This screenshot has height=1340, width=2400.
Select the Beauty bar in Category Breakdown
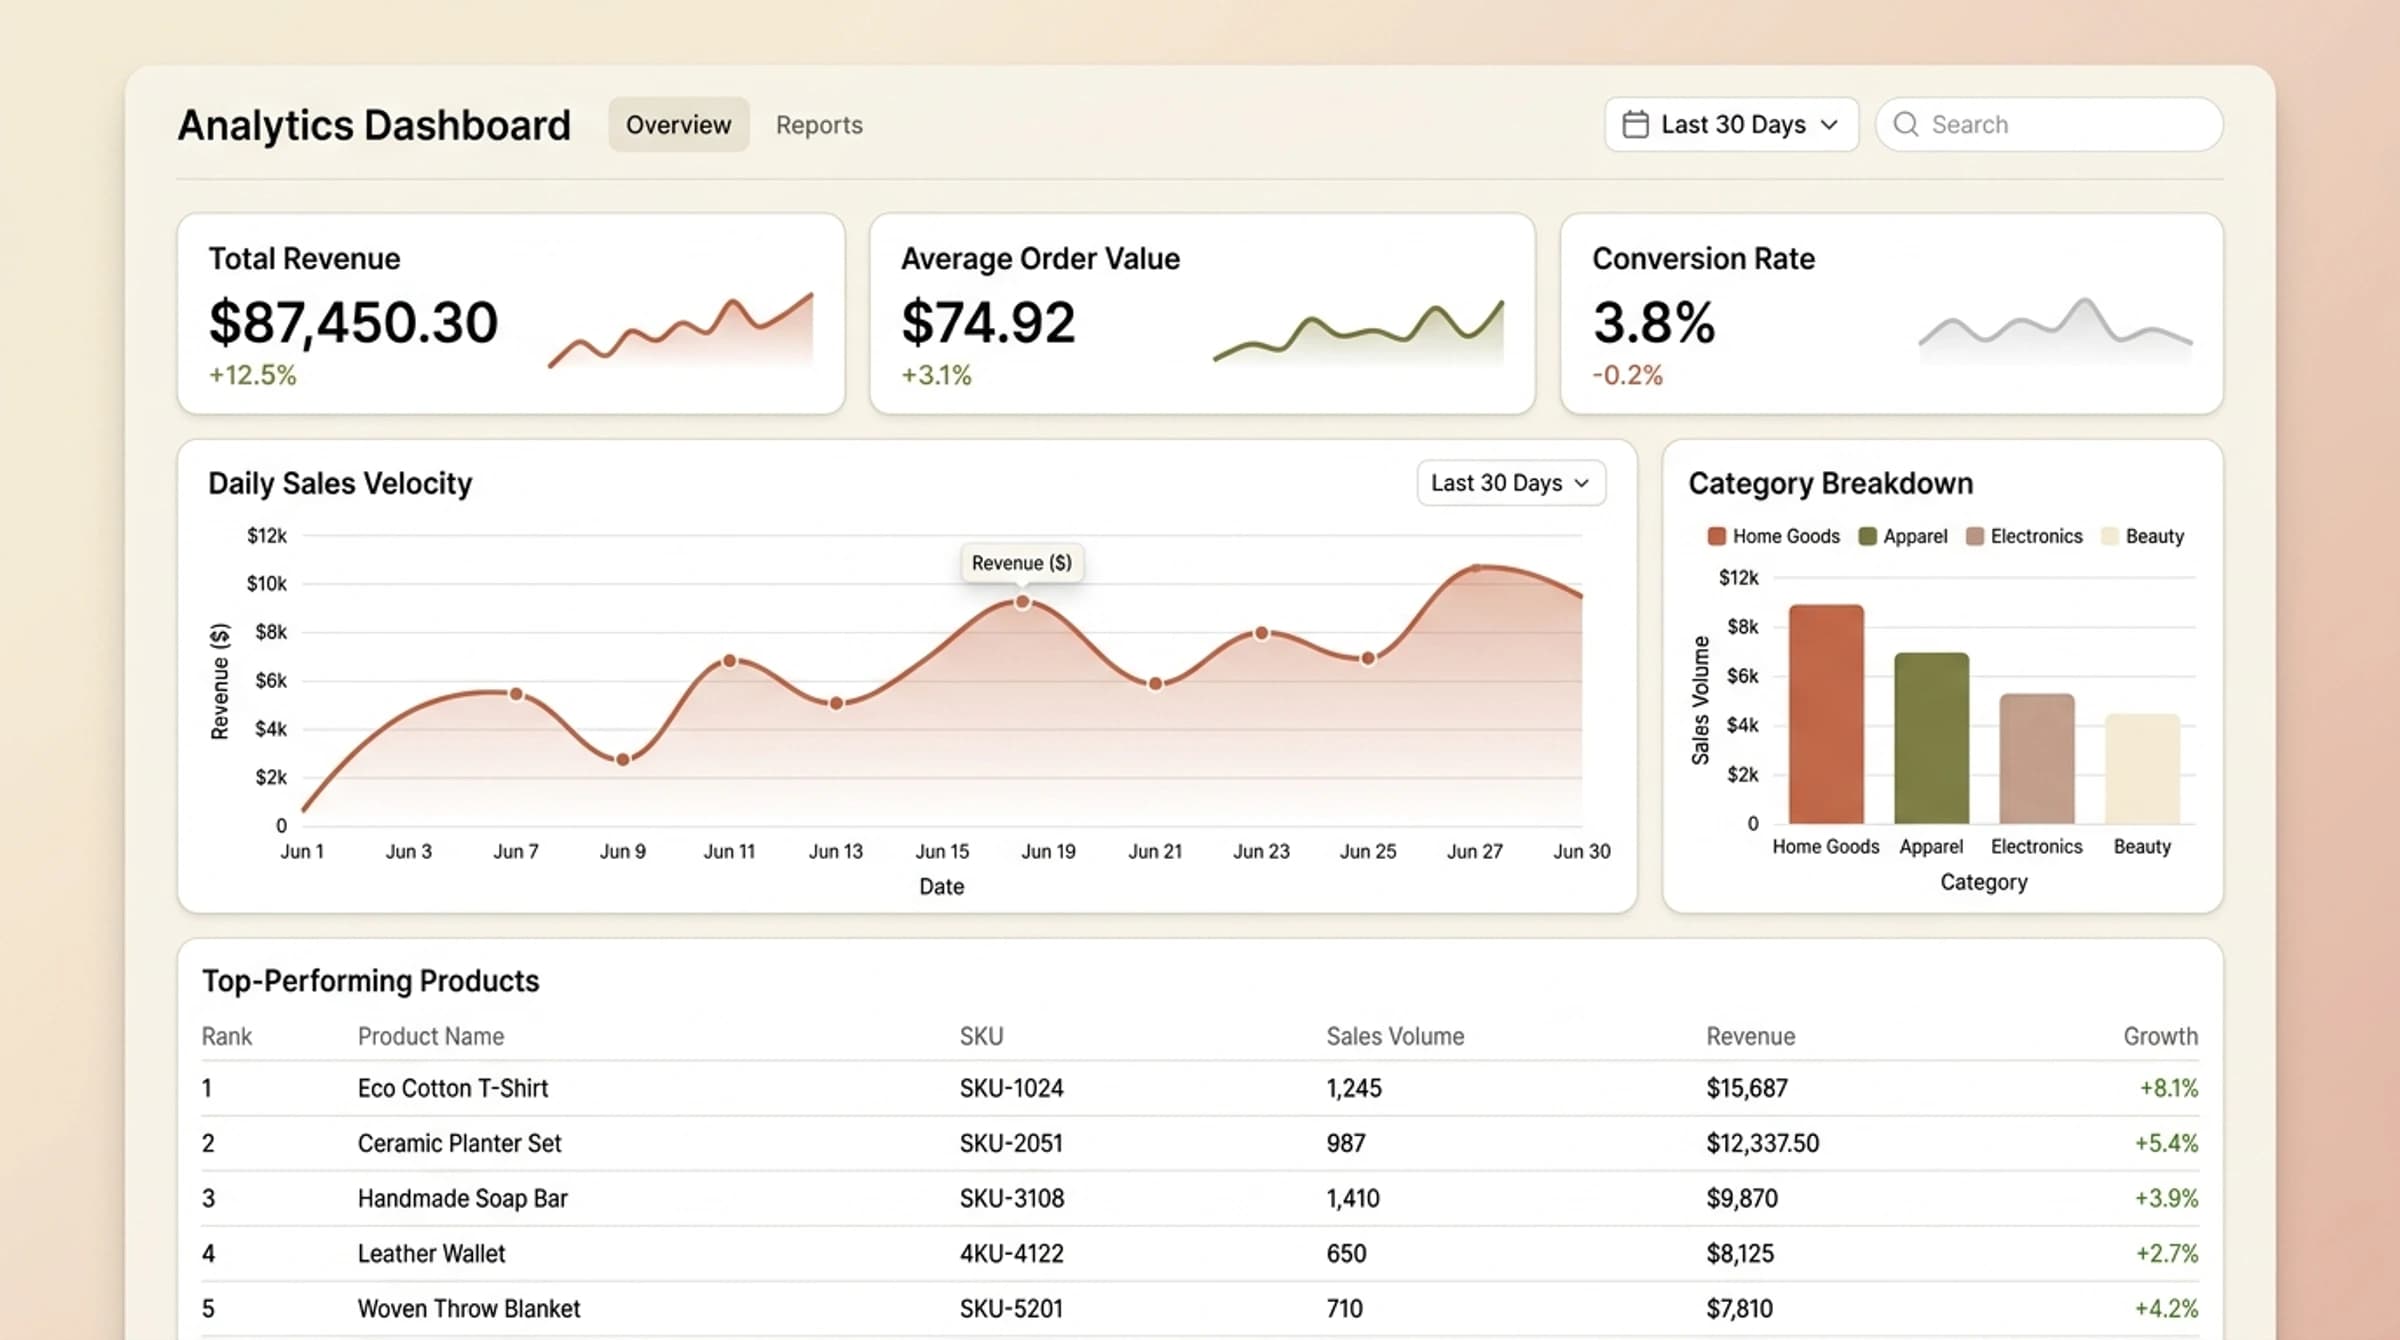2142,769
